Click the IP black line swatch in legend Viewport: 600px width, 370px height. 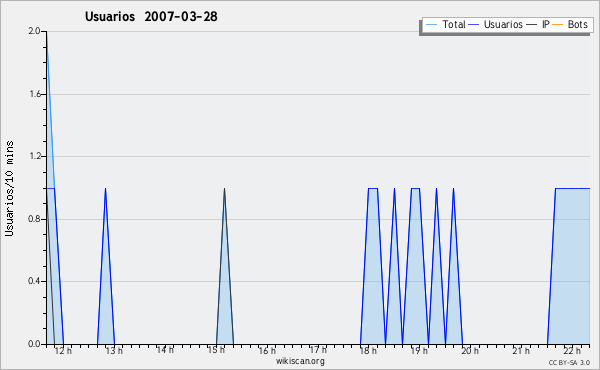tap(532, 25)
